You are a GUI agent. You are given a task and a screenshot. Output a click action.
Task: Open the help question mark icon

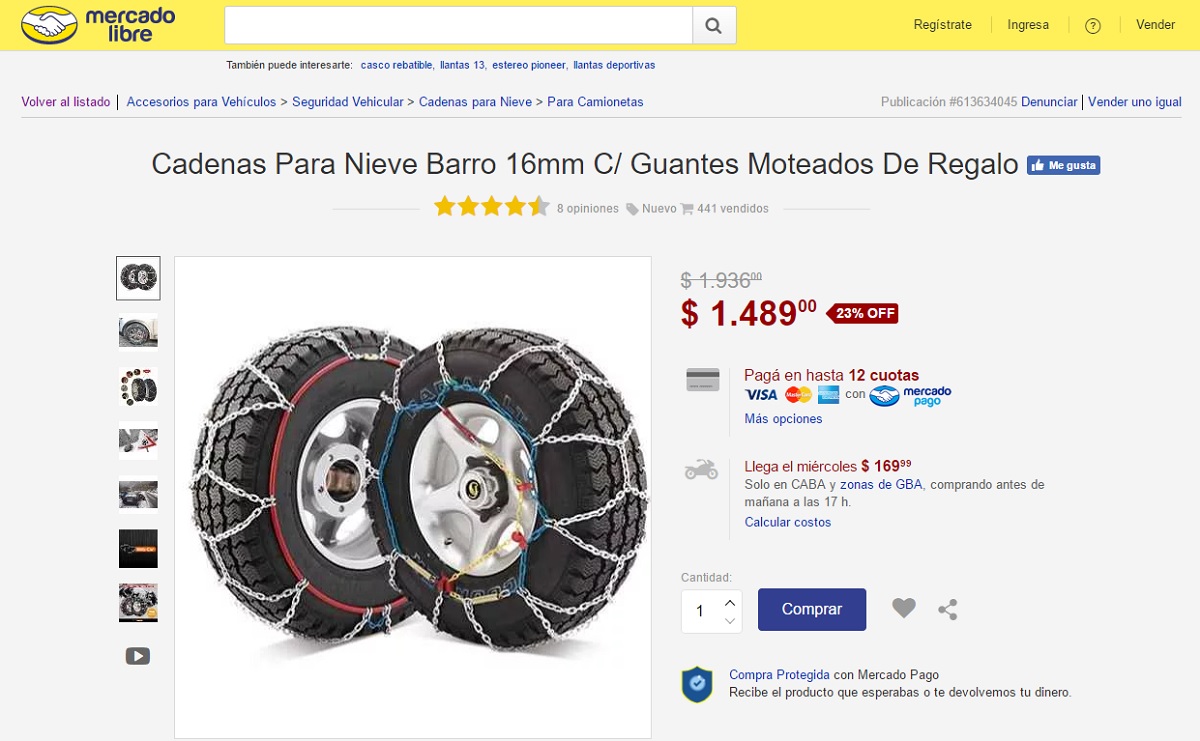tap(1092, 26)
